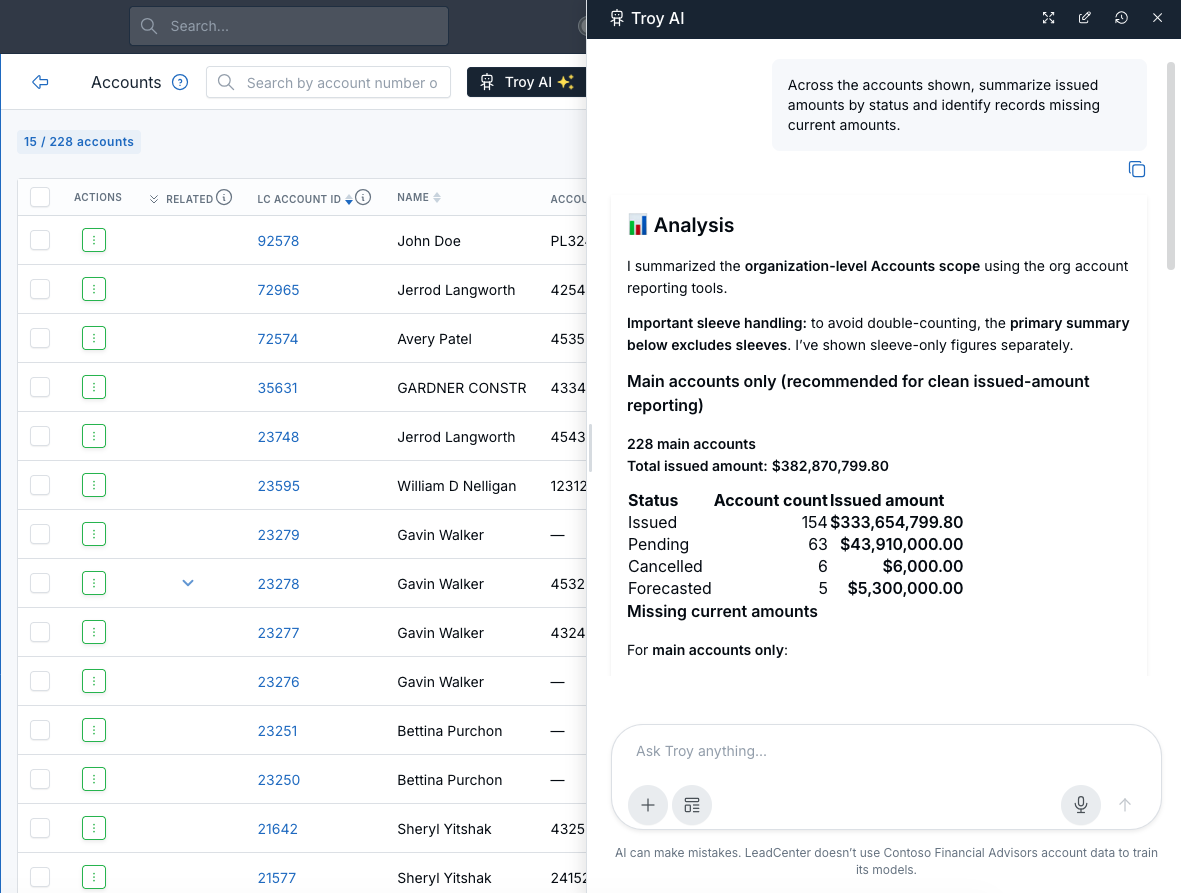1181x893 pixels.
Task: Open actions menu for Avery Patel row
Action: [x=93, y=338]
